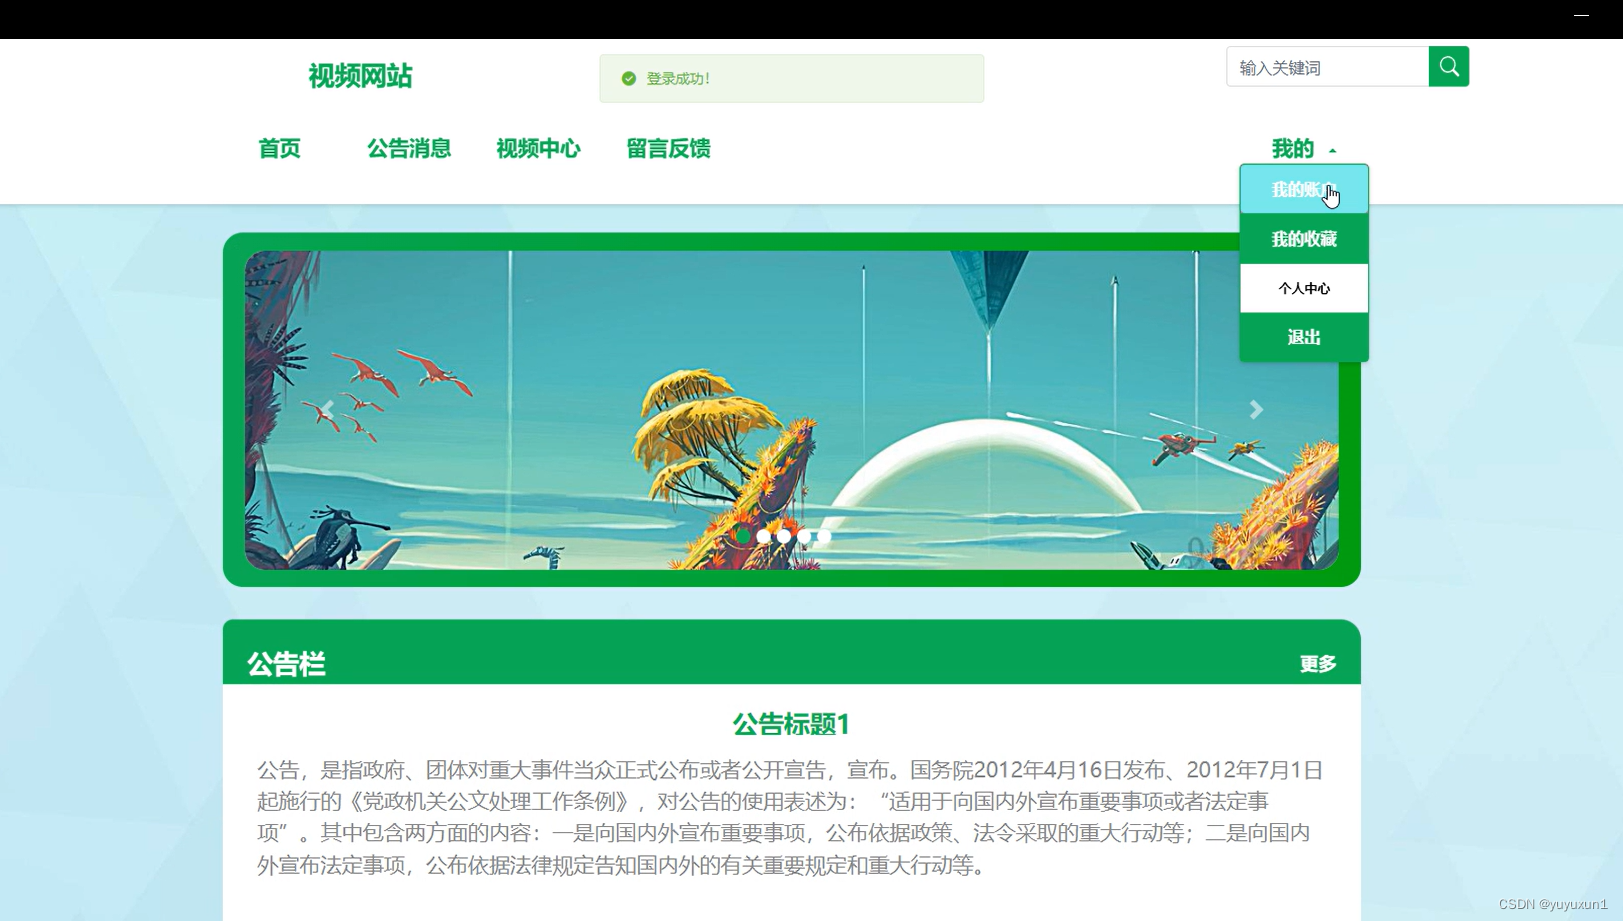This screenshot has width=1623, height=921.
Task: Go to the 首页 navigation tab
Action: [279, 149]
